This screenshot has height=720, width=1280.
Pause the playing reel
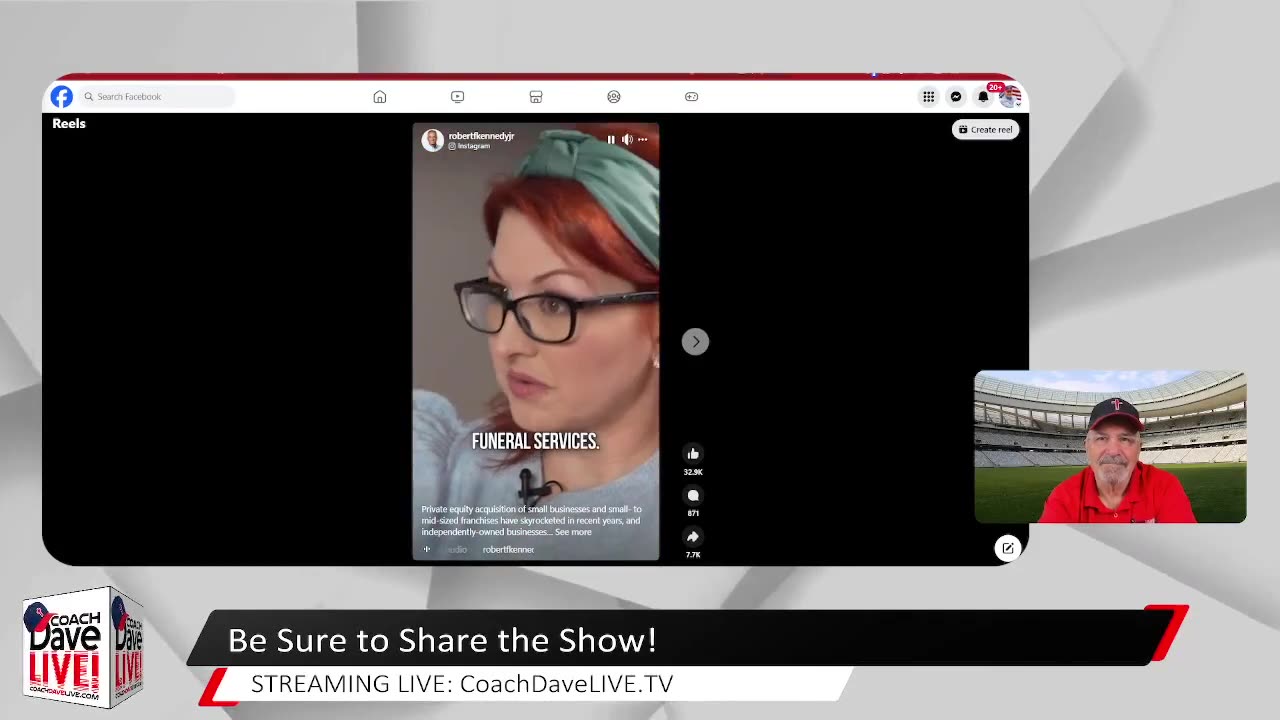pos(611,140)
